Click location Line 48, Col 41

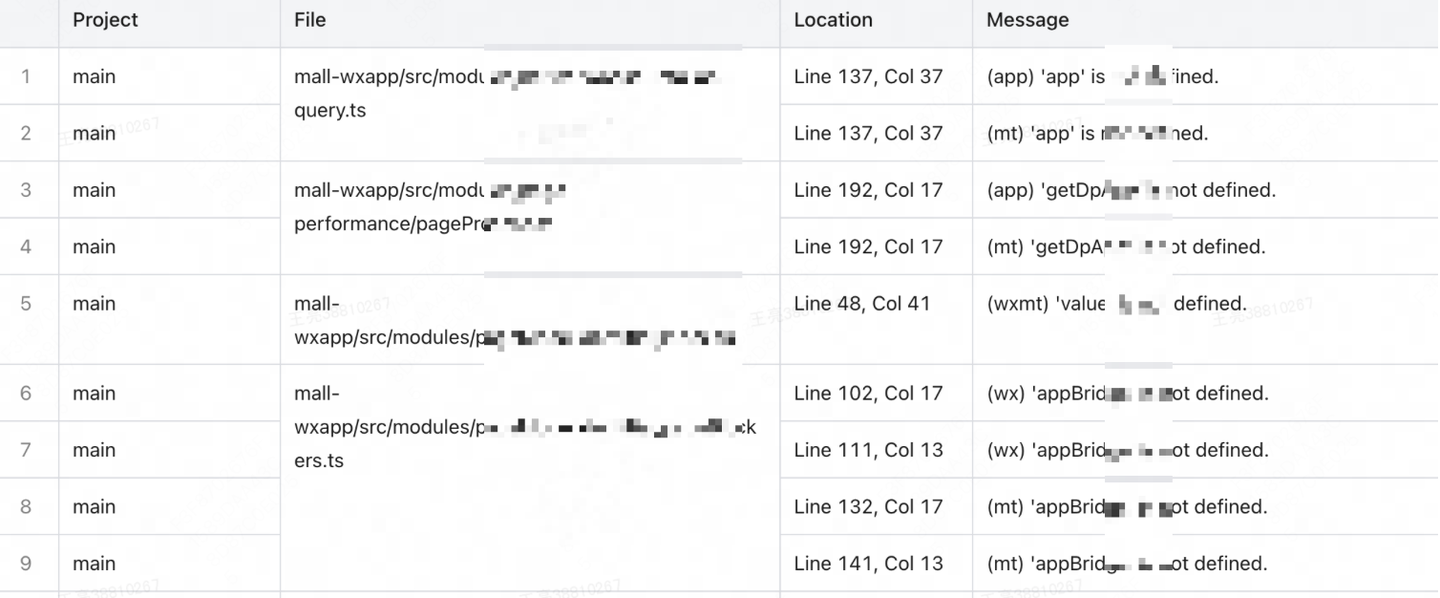click(862, 304)
